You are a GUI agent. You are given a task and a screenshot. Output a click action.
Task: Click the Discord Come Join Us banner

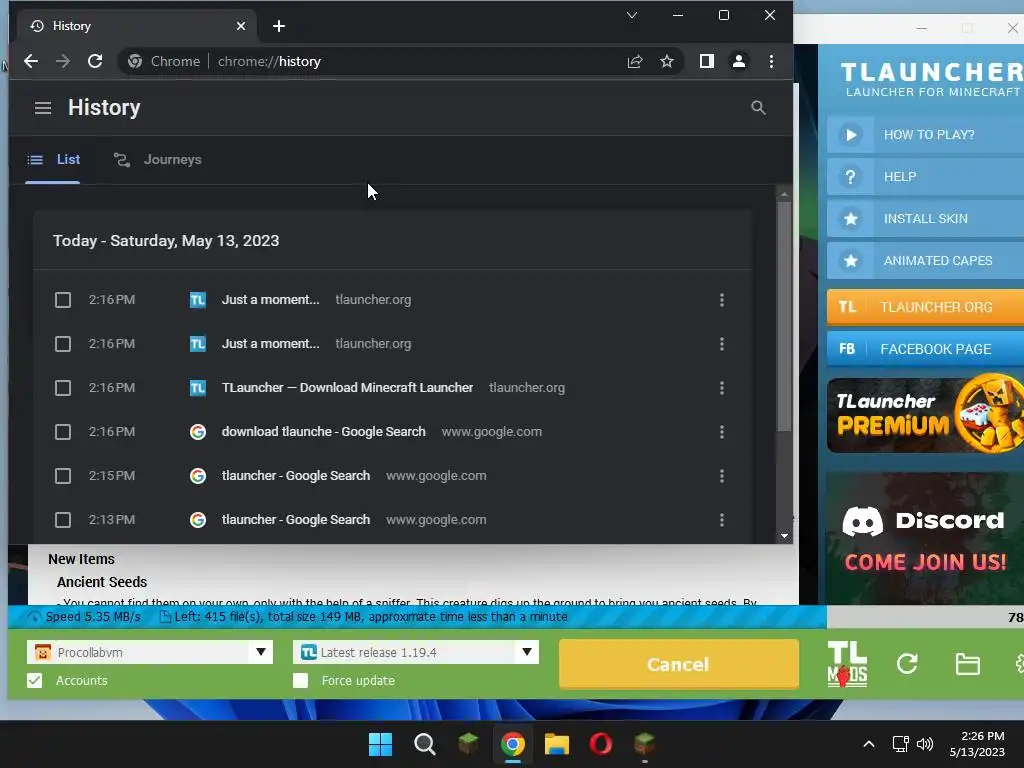[925, 538]
